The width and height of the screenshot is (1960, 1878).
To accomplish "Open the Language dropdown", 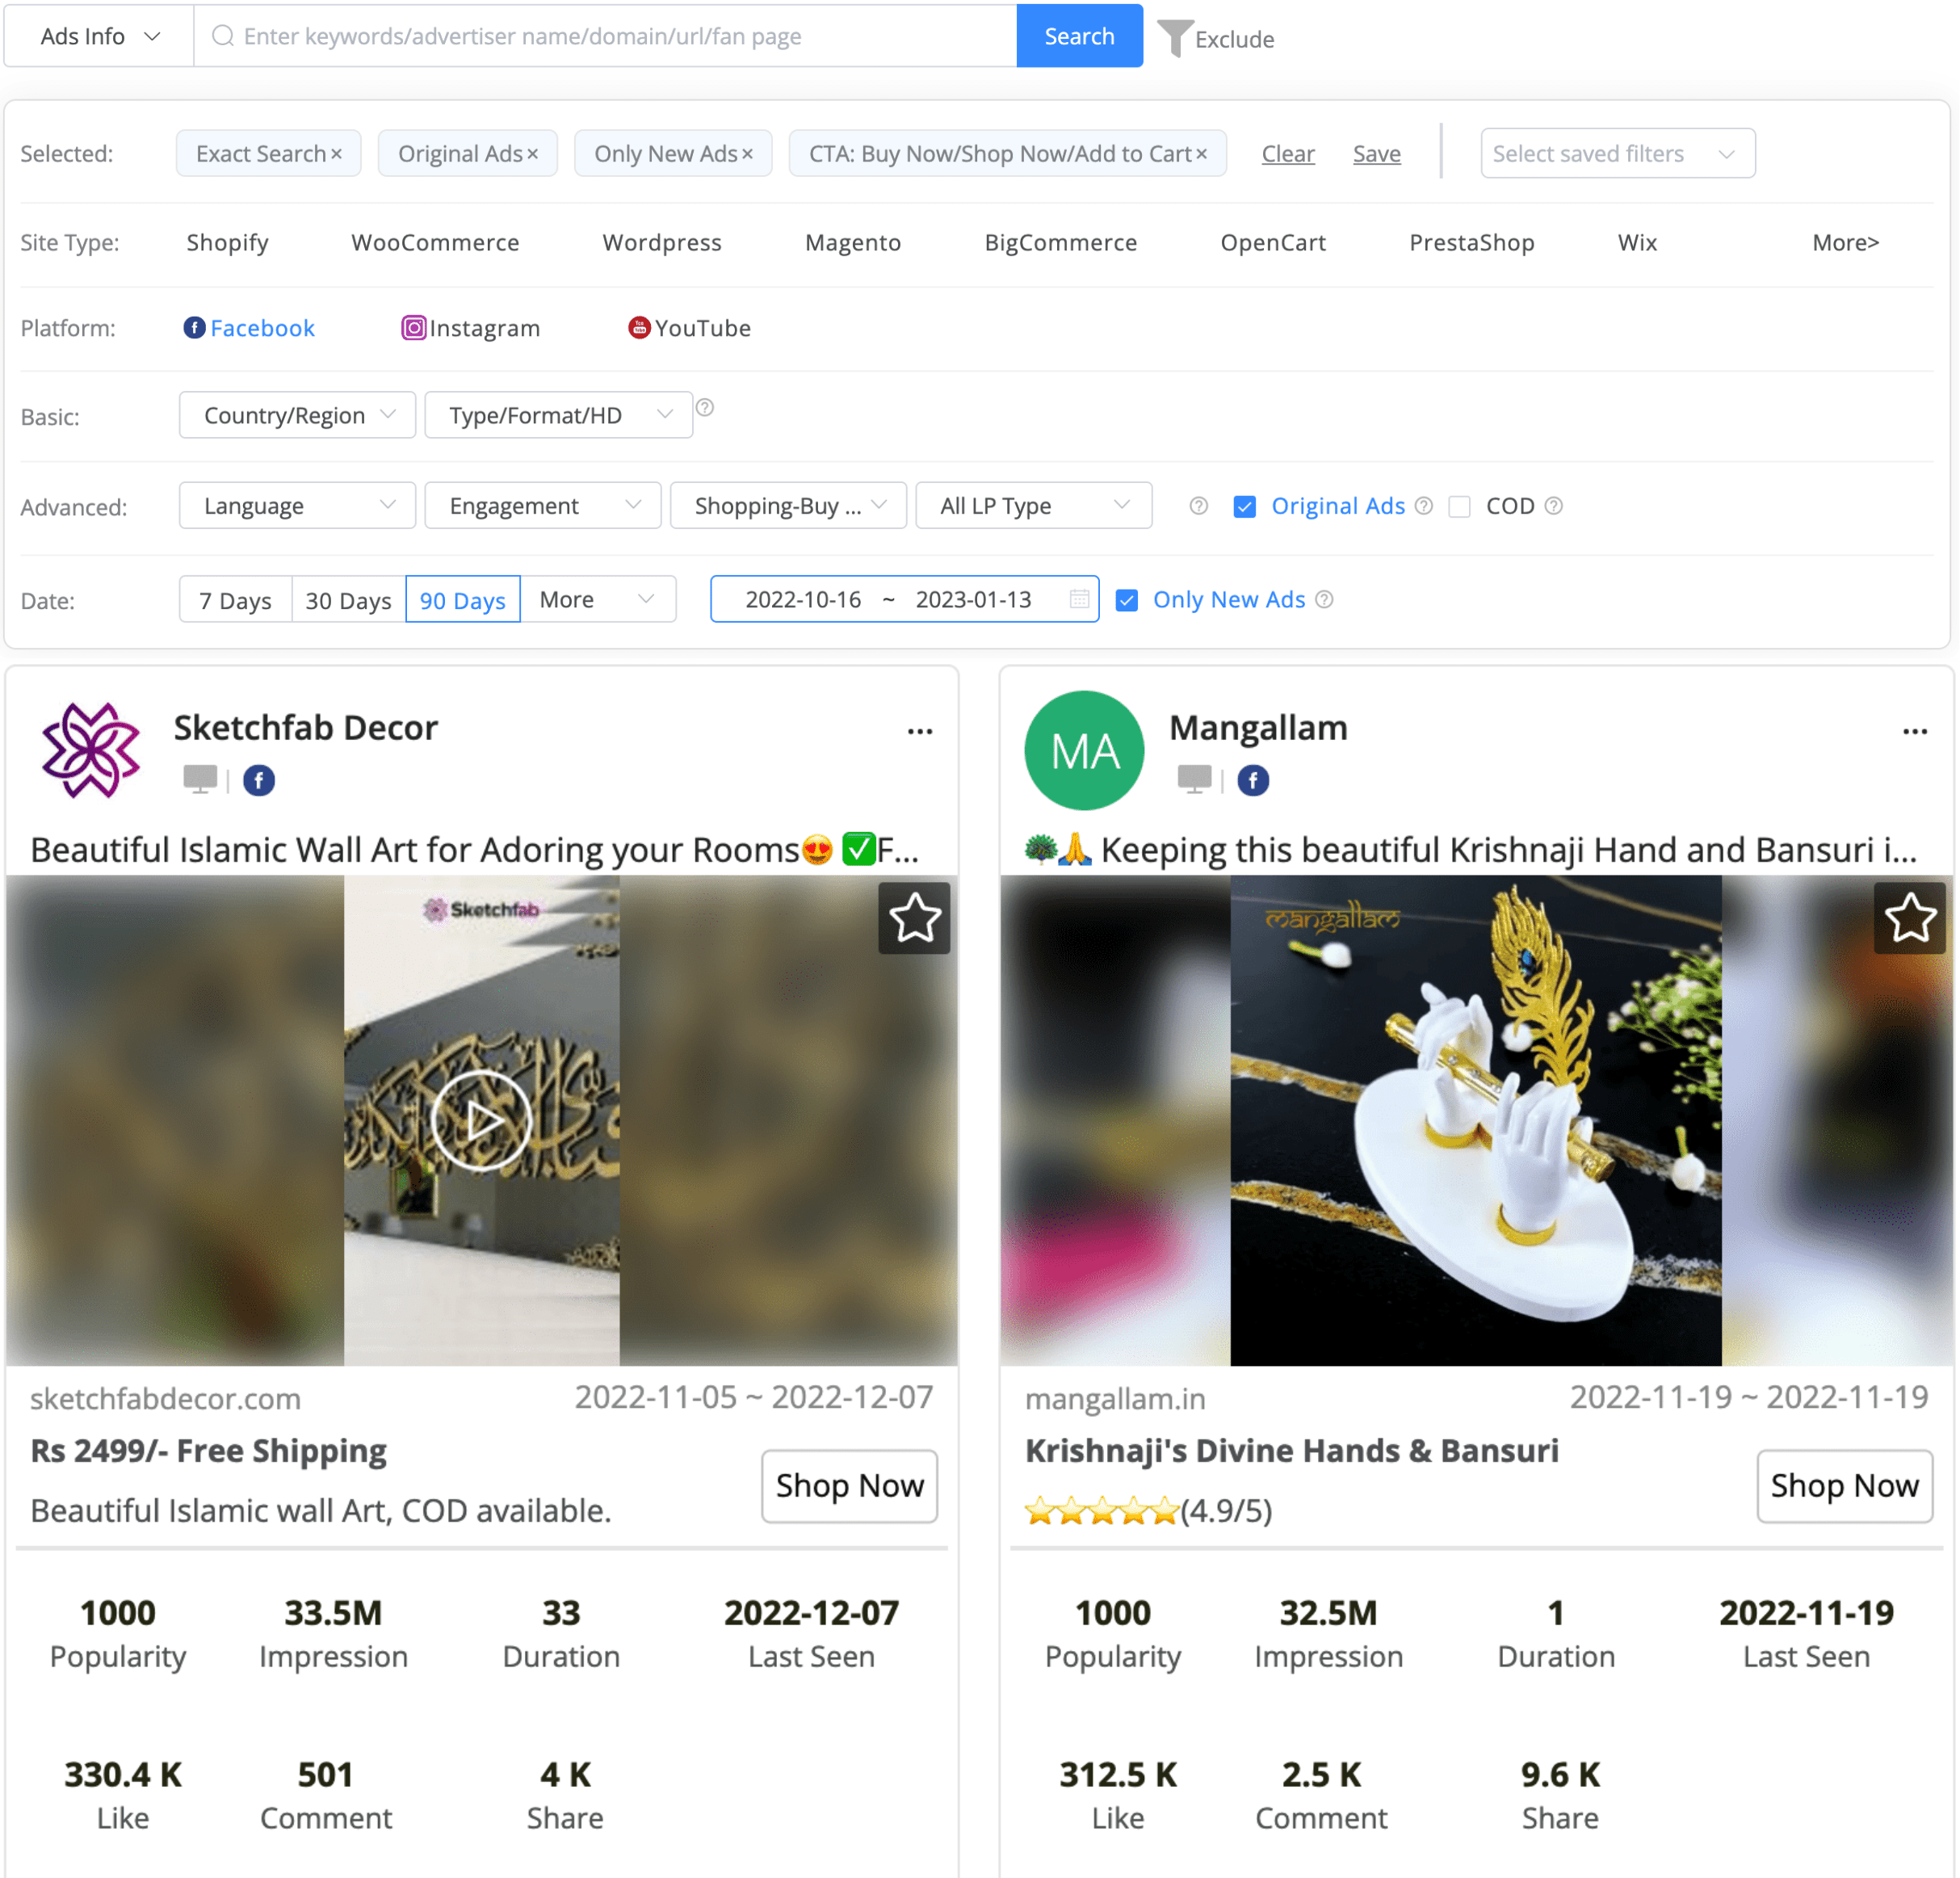I will 297,506.
